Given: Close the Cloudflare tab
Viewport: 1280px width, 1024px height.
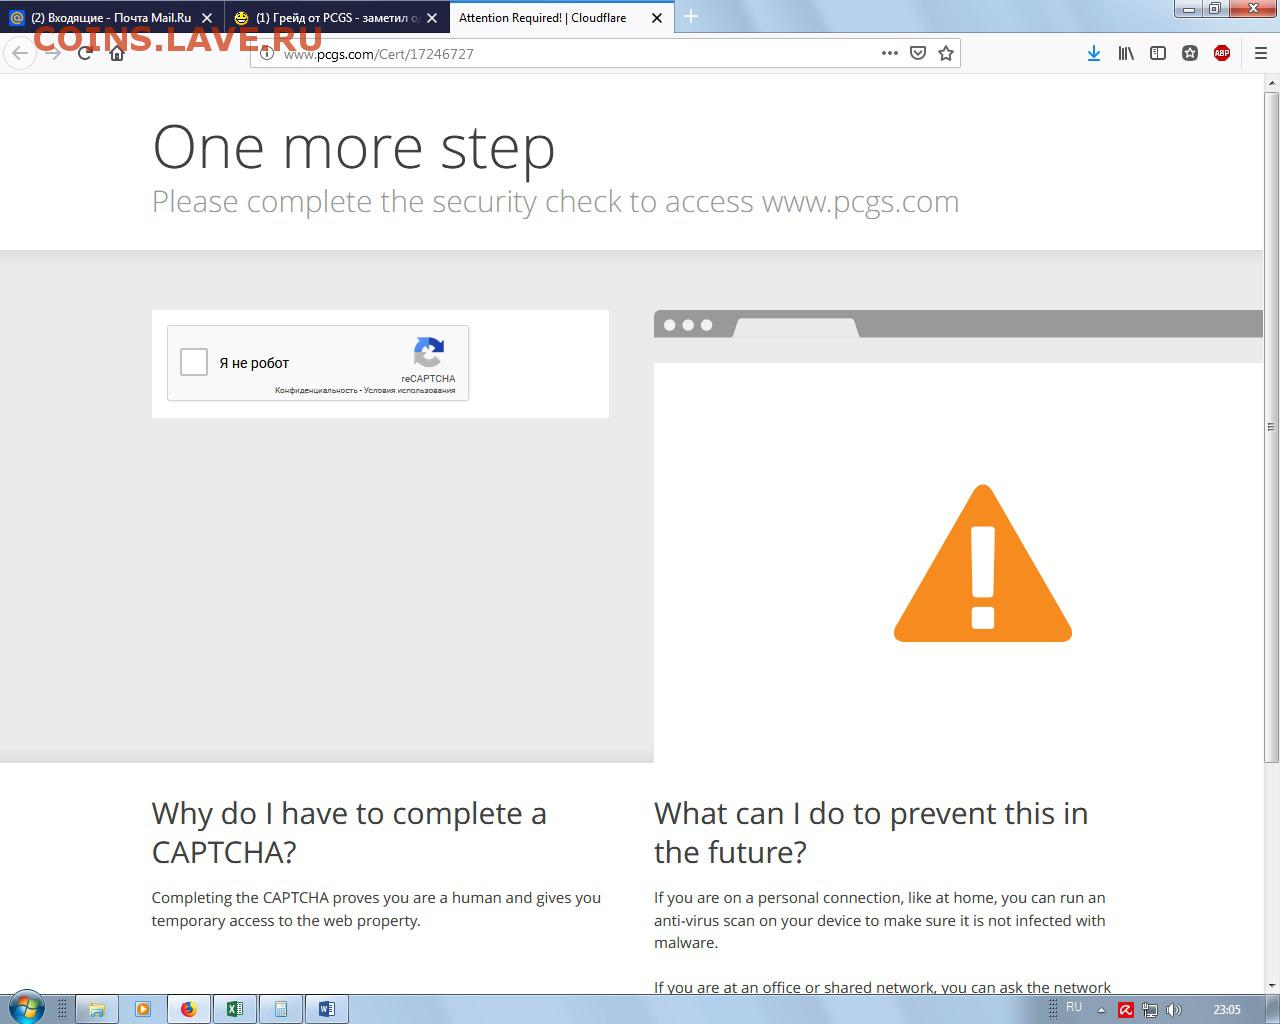Looking at the screenshot, I should tap(657, 18).
